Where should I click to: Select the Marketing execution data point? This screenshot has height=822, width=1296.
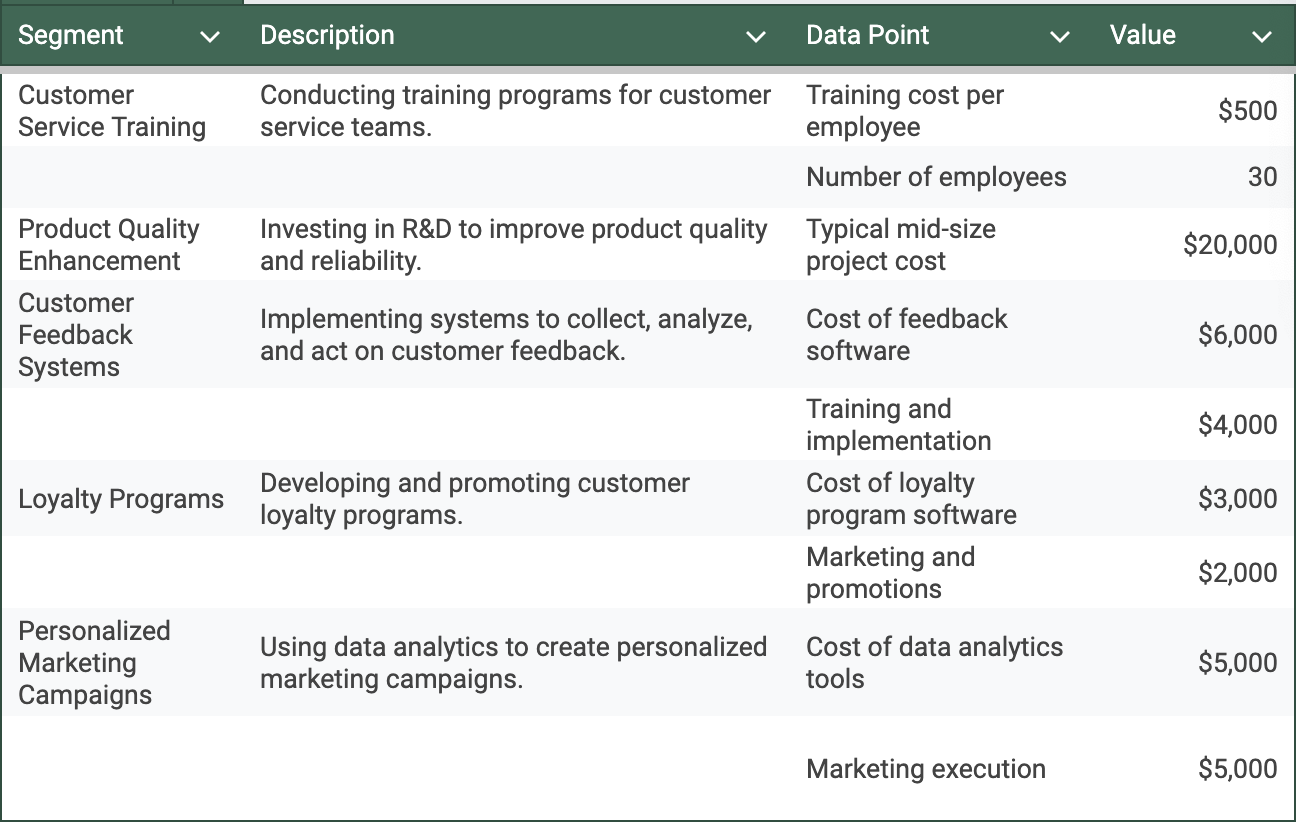tap(925, 769)
